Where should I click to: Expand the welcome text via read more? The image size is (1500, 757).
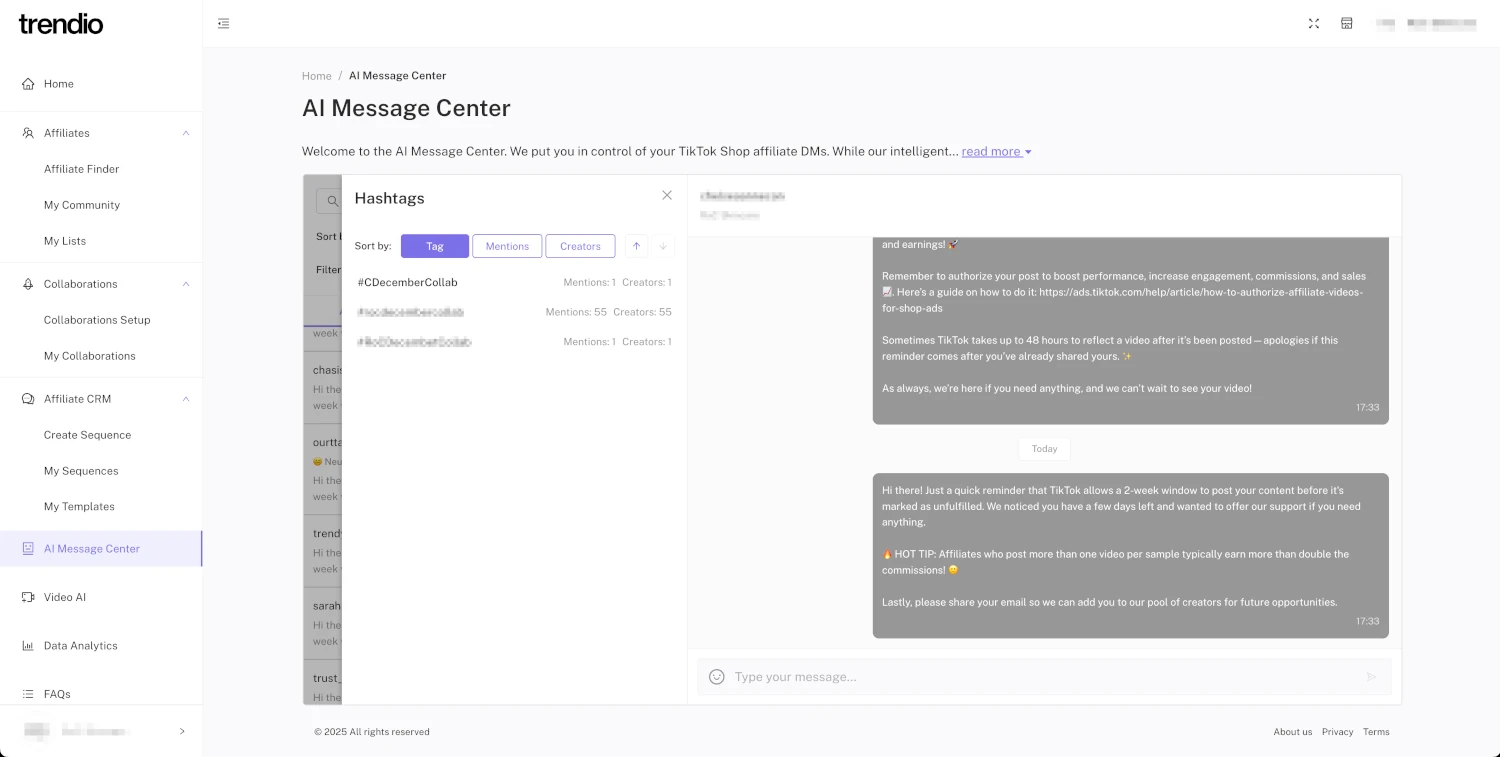(996, 152)
